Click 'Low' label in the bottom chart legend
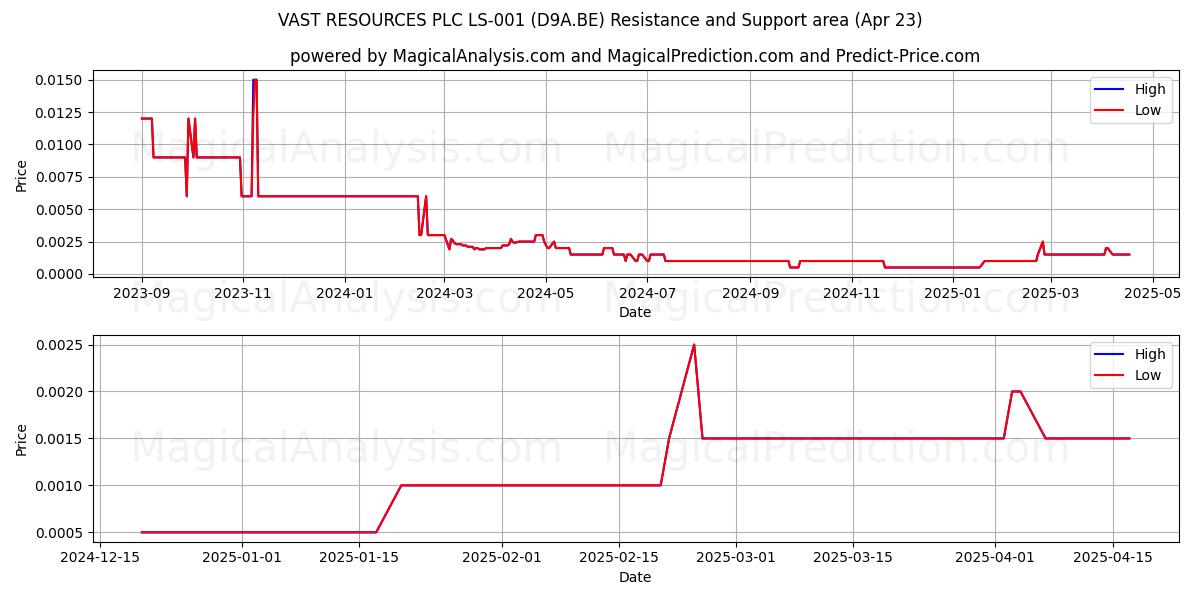Viewport: 1200px width, 600px height. coord(1148,375)
